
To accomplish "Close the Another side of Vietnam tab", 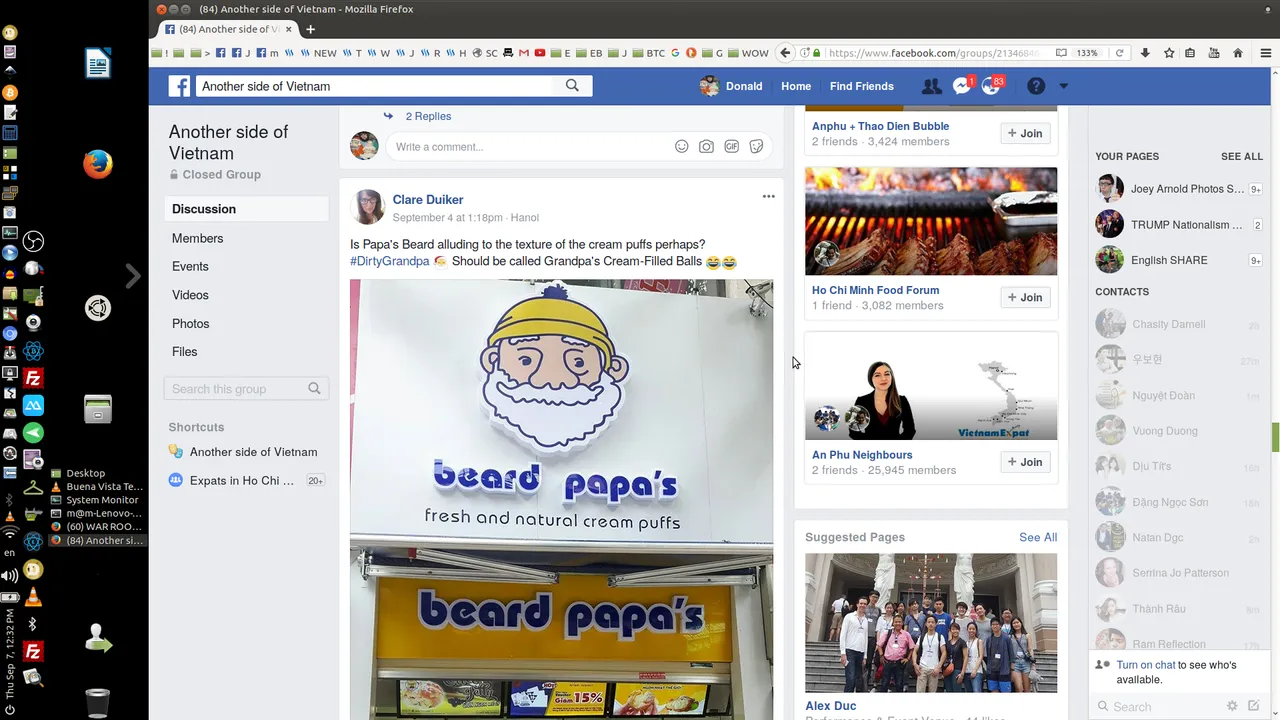I will point(289,29).
